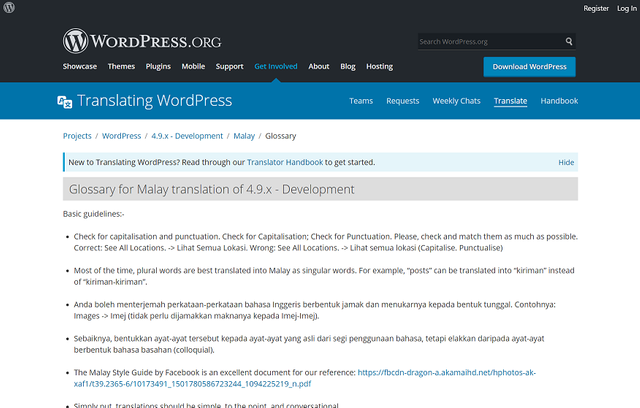The height and width of the screenshot is (408, 640).
Task: Open the Register link
Action: pyautogui.click(x=596, y=8)
